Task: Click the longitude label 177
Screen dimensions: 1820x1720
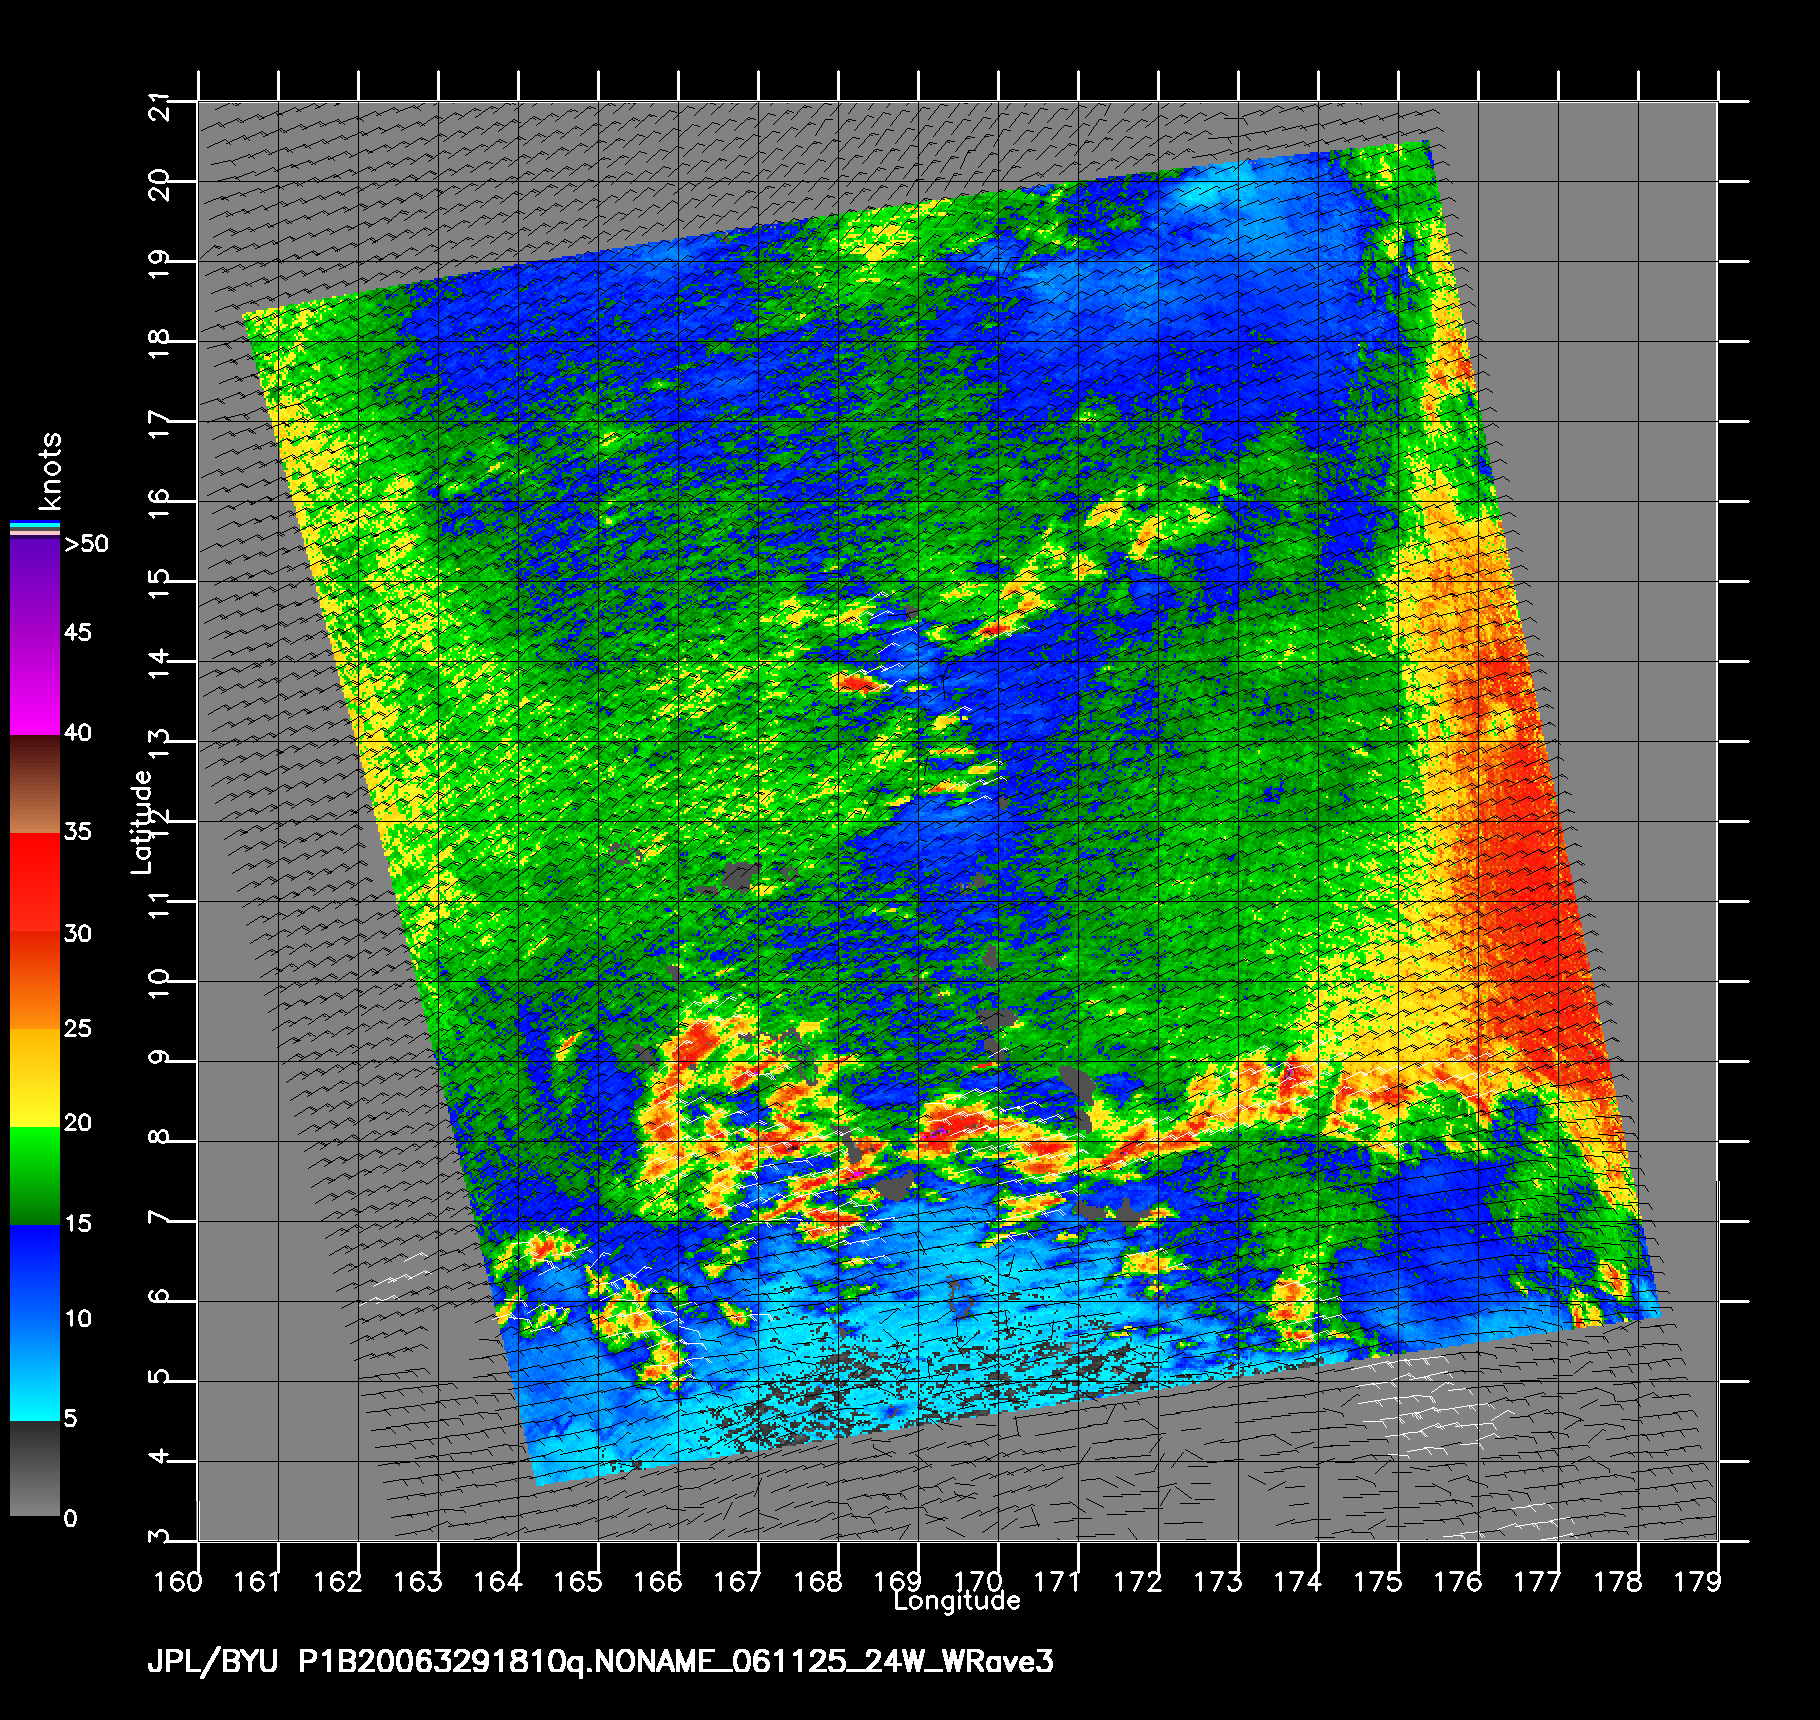Action: [1538, 1581]
